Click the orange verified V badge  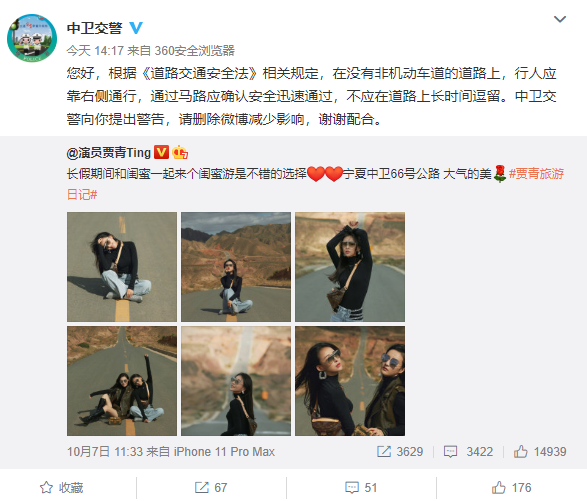coord(161,152)
